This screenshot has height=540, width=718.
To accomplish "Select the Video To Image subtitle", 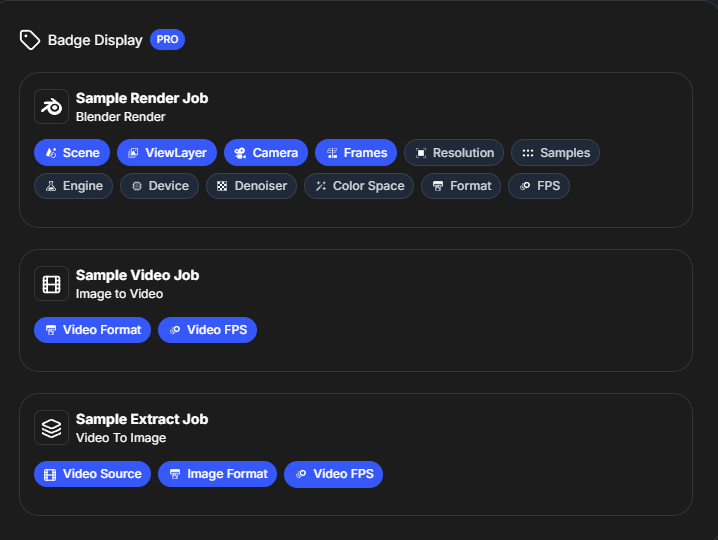I will pos(121,438).
